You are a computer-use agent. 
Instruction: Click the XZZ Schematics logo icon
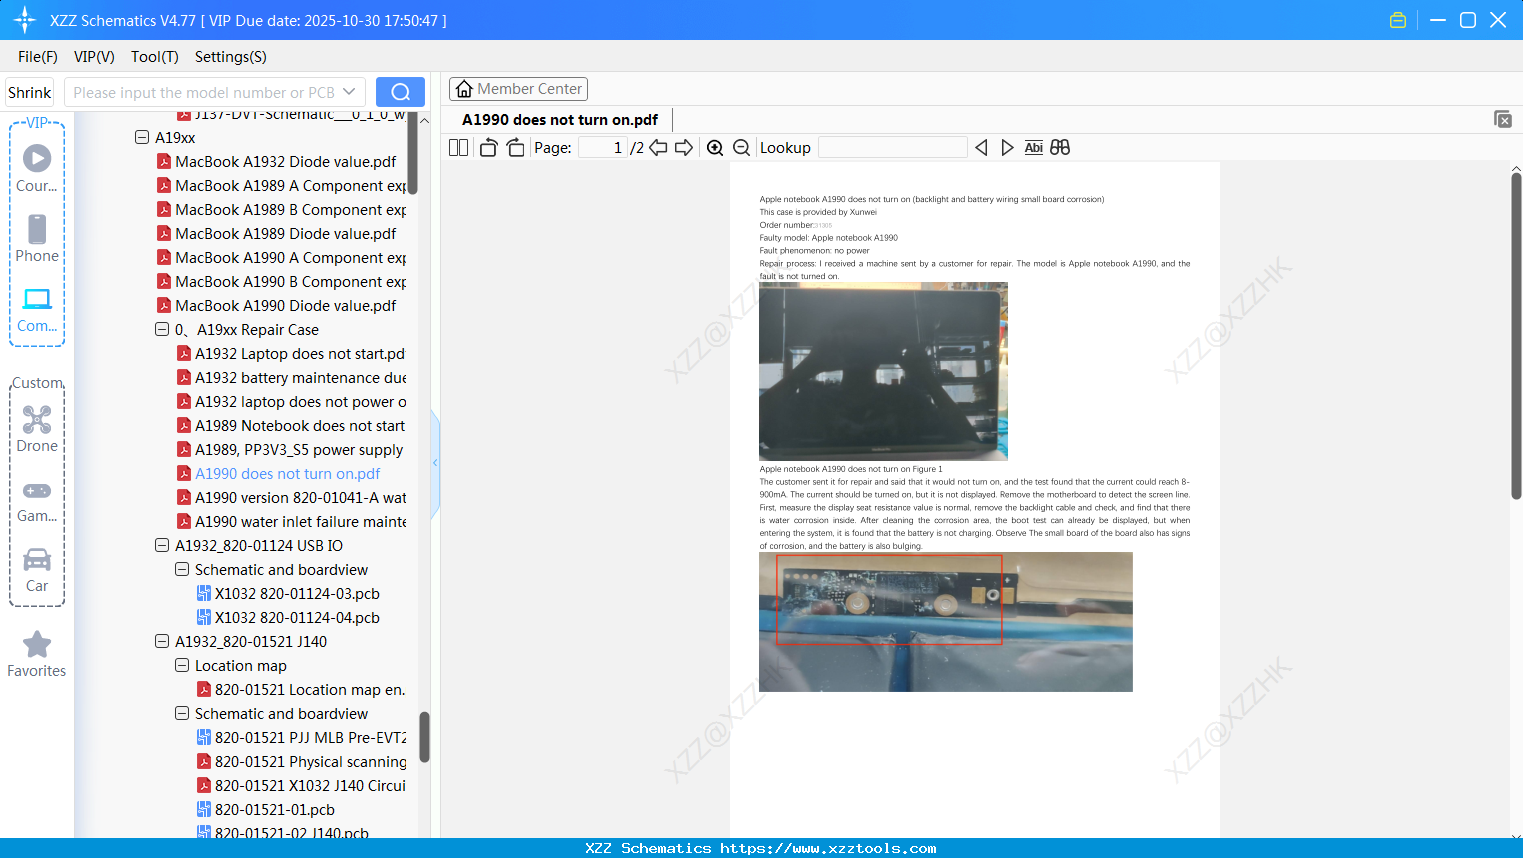(25, 20)
